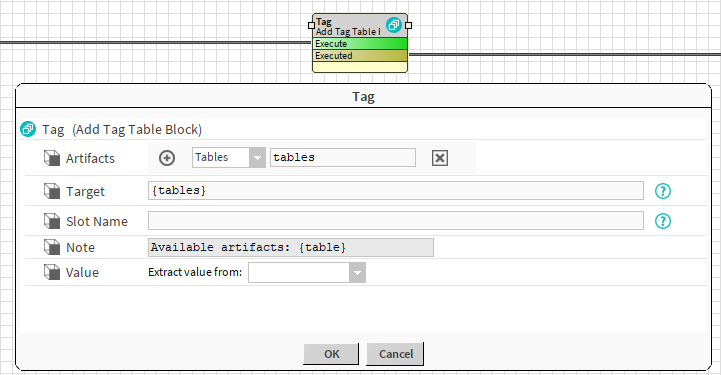
Task: Click the empty Slot Name field
Action: (395, 221)
